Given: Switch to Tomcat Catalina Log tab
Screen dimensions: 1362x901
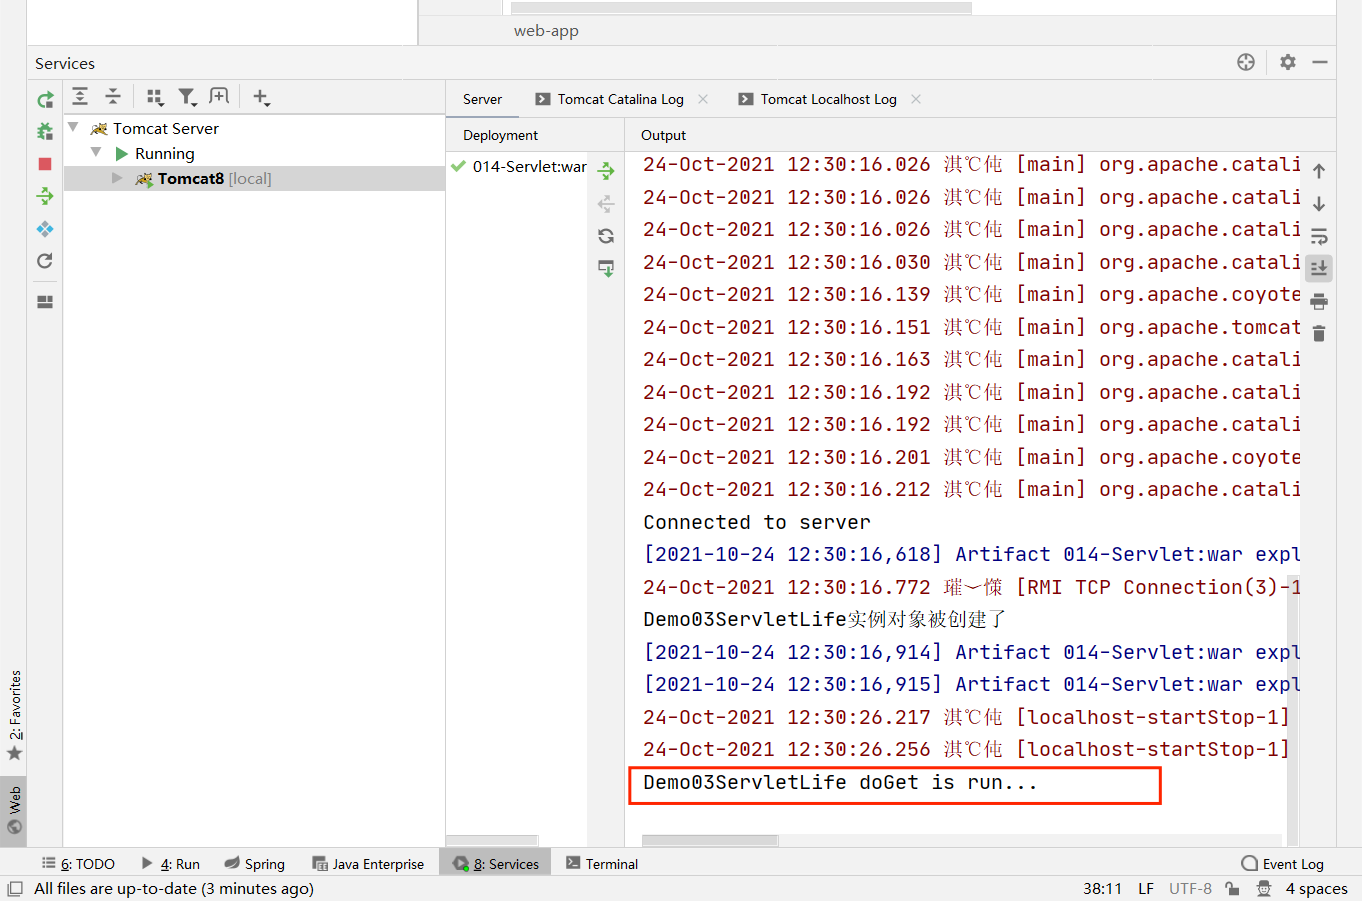Looking at the screenshot, I should (x=620, y=99).
